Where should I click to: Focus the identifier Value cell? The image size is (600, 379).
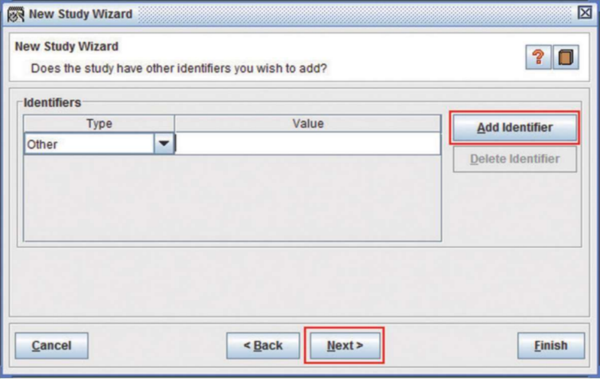(x=308, y=144)
